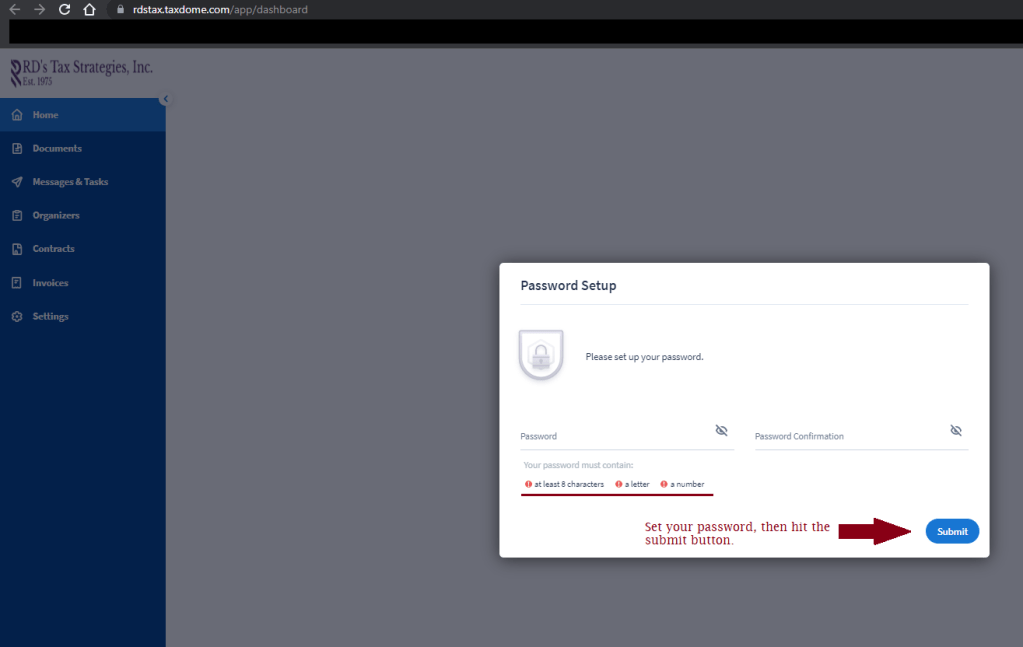
Task: Click the Documents icon in sidebar
Action: click(16, 149)
